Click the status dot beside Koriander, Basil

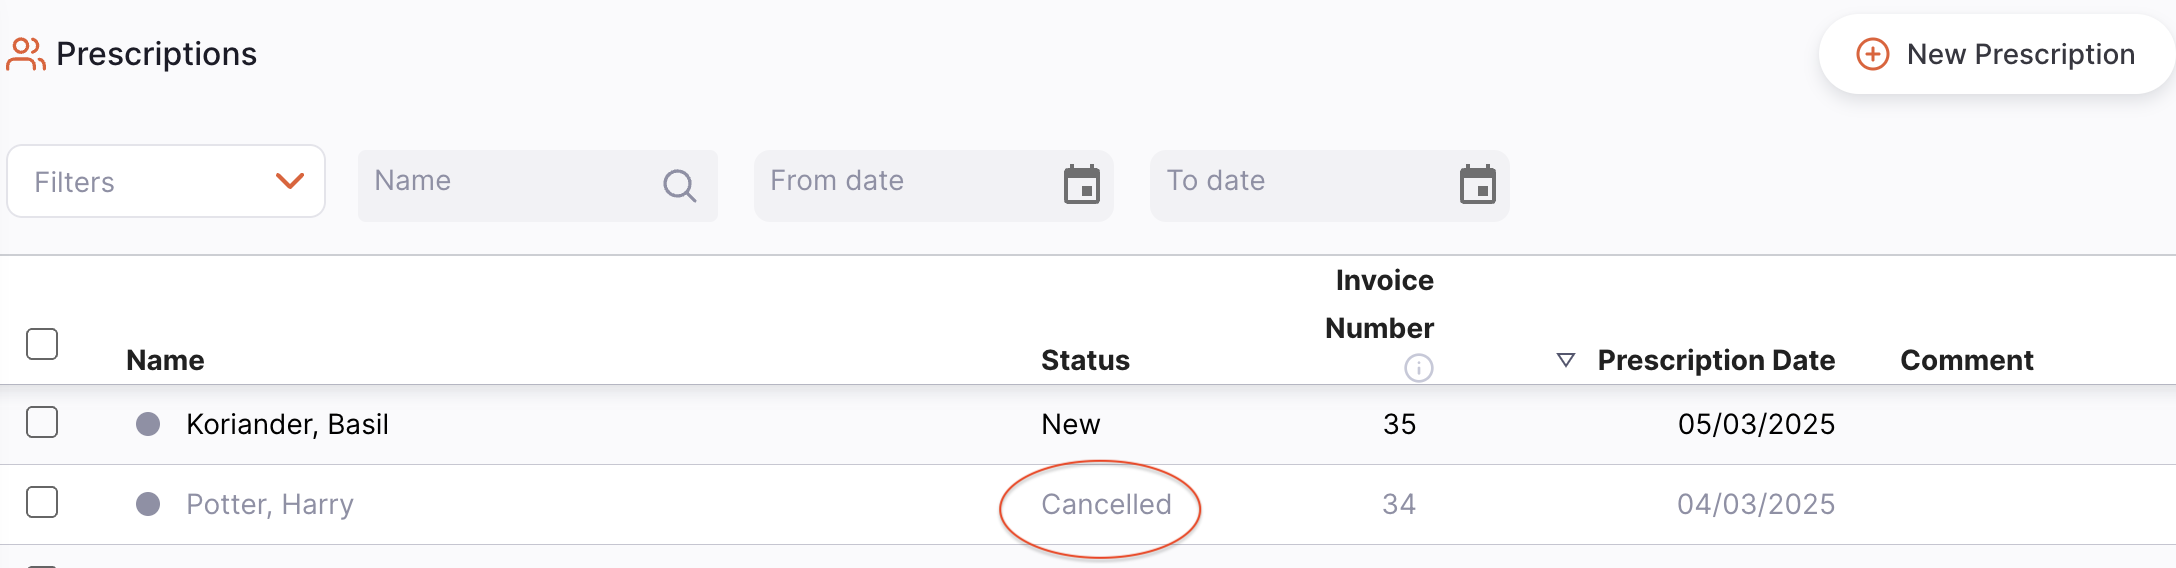[x=148, y=424]
